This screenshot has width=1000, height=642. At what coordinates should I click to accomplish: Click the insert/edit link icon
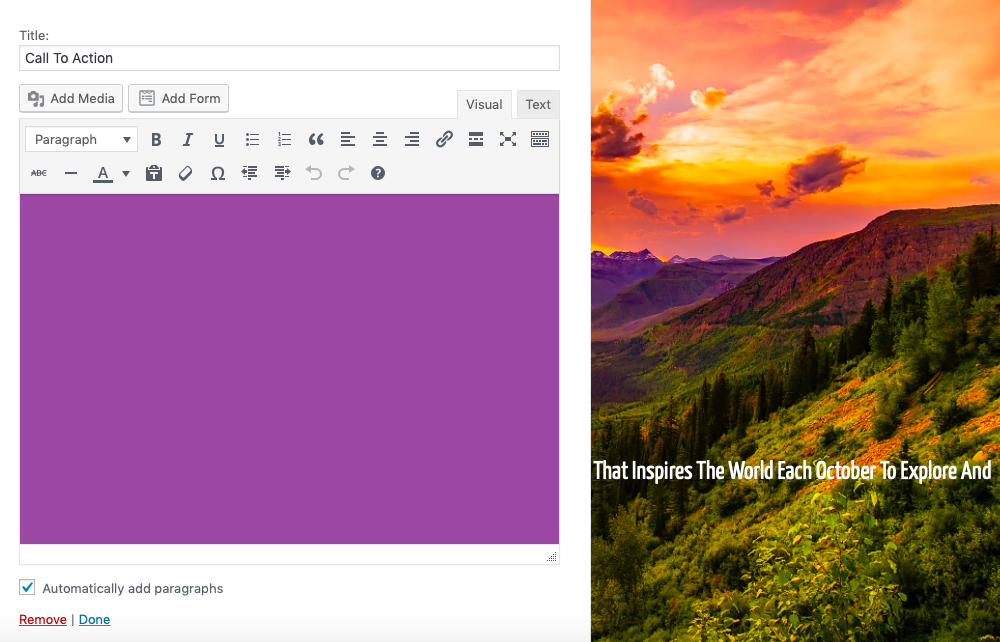(x=444, y=140)
